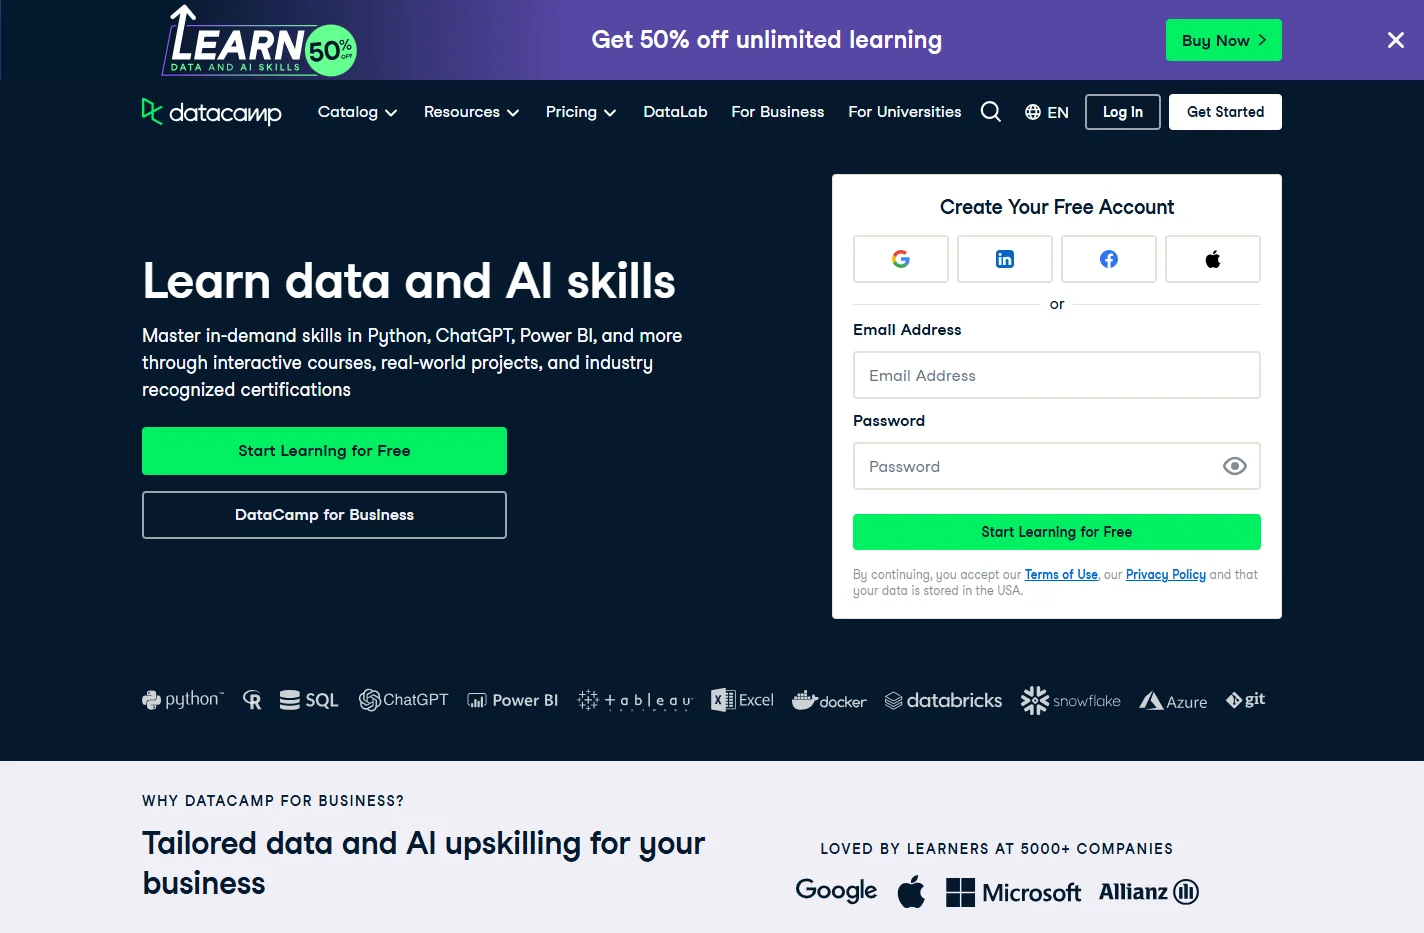
Task: Click the SQL technology logo
Action: tap(309, 701)
